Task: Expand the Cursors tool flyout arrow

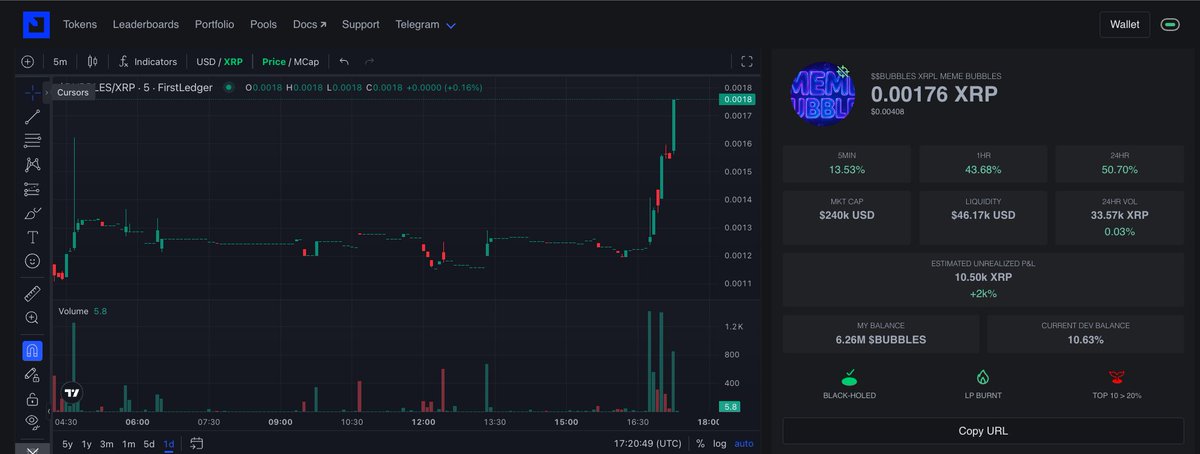Action: pyautogui.click(x=47, y=92)
